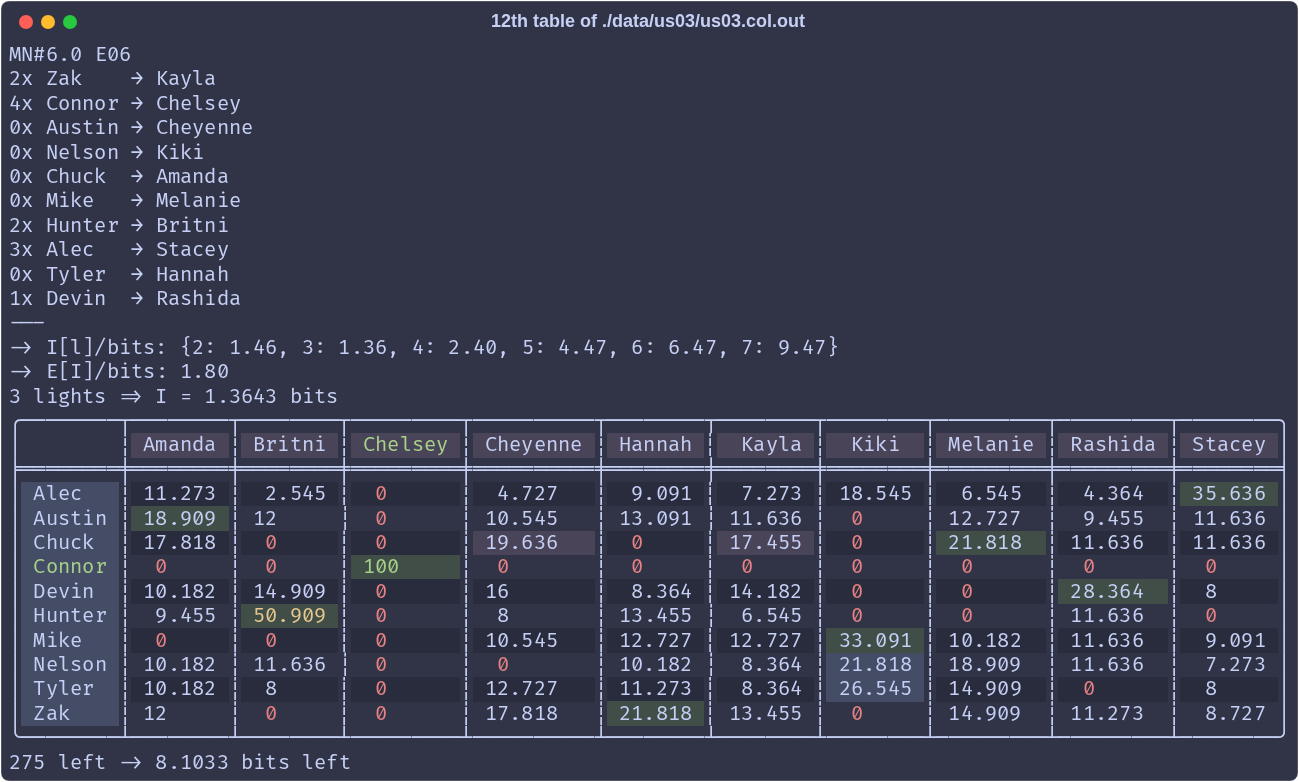Click Chuck–Cheyenne cell value 19.636
Image resolution: width=1299 pixels, height=782 pixels.
[x=533, y=542]
